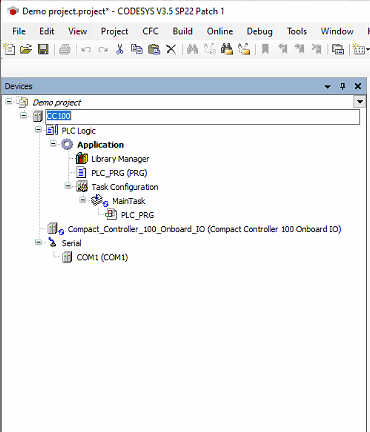
Task: Select the Task Configuration label
Action: tap(125, 187)
